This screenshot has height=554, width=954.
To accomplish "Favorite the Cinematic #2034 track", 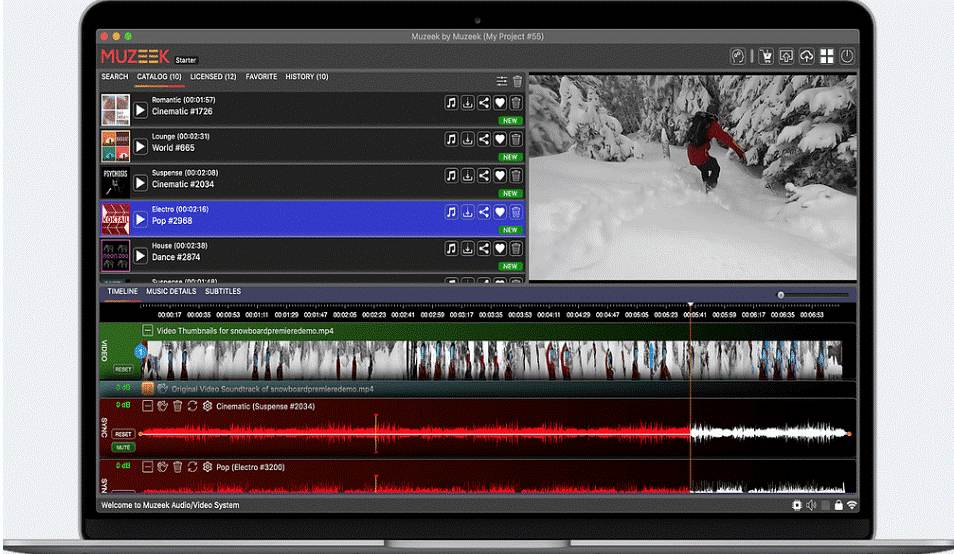I will pos(500,176).
